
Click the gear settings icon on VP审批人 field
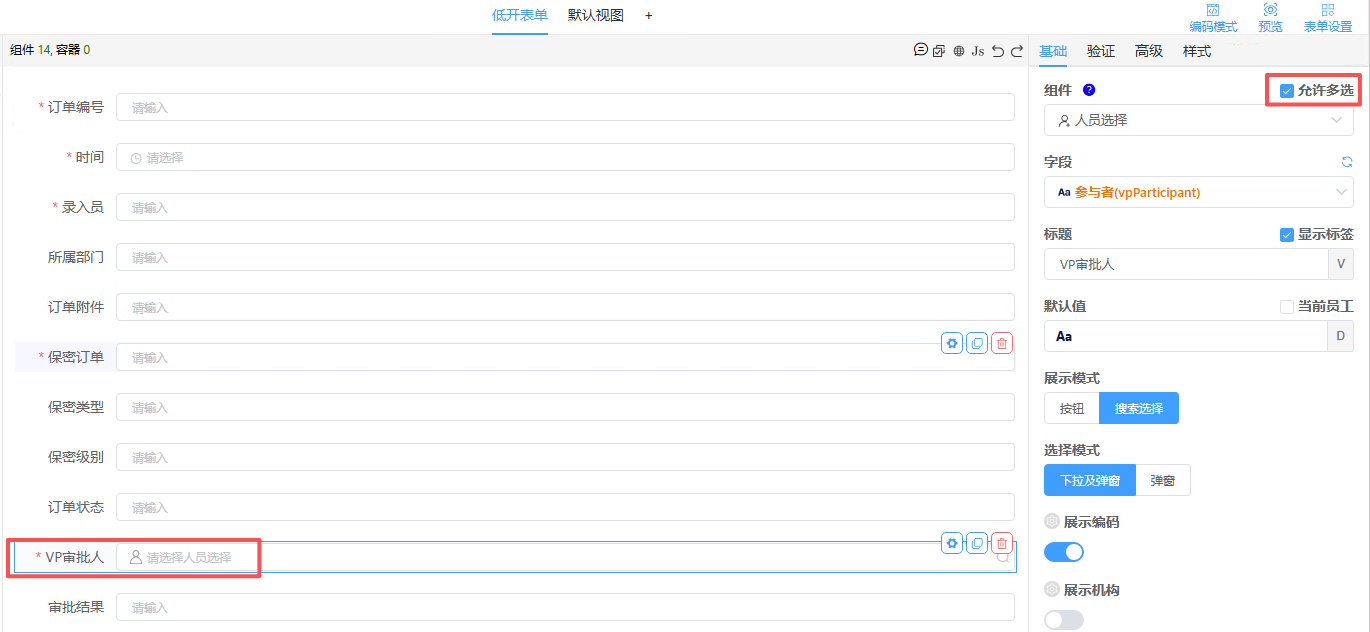pos(951,543)
